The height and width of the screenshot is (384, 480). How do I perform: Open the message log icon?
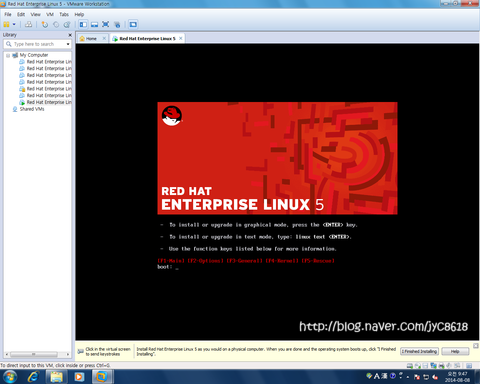(x=469, y=366)
